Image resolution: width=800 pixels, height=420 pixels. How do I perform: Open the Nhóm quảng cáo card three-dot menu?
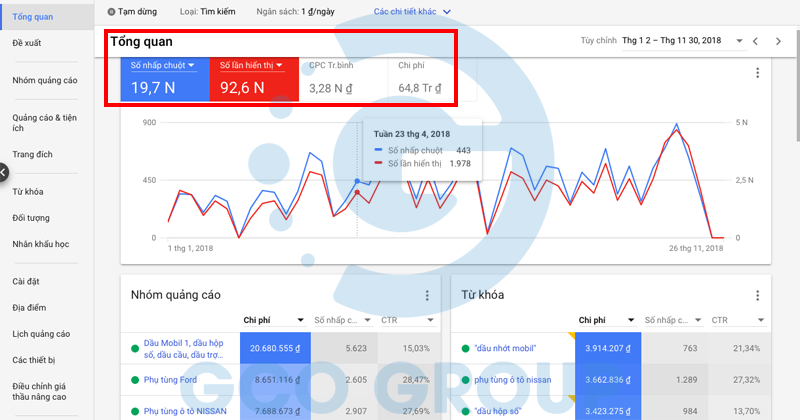tap(427, 296)
